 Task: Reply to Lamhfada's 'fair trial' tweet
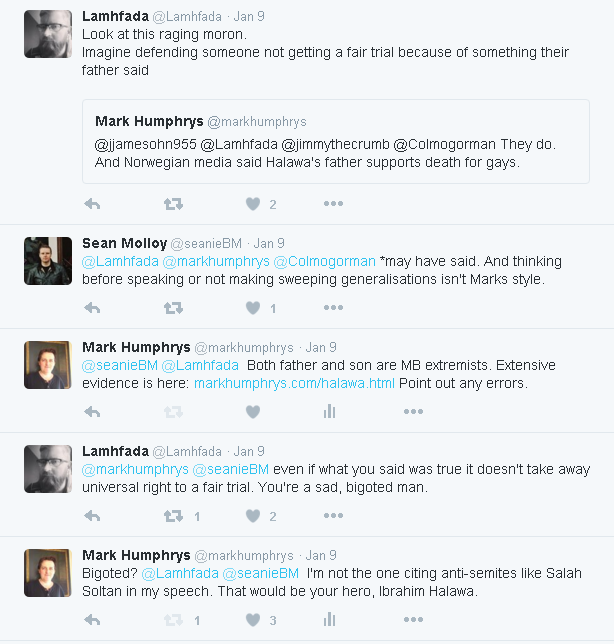92,516
